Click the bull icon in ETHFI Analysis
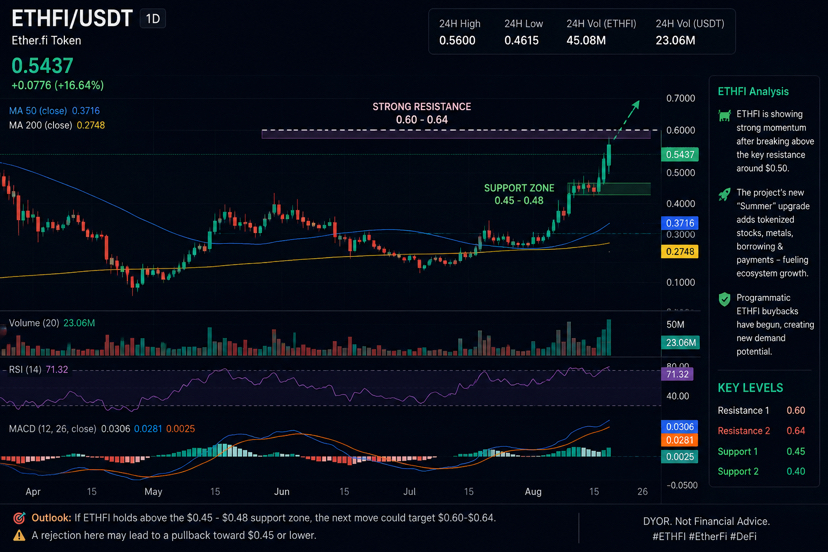The image size is (828, 552). click(724, 115)
